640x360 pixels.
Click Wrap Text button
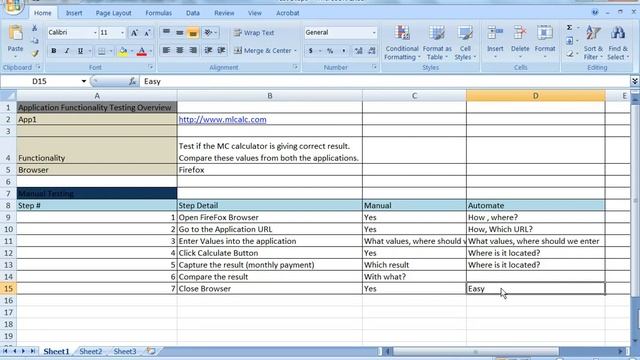pos(254,33)
